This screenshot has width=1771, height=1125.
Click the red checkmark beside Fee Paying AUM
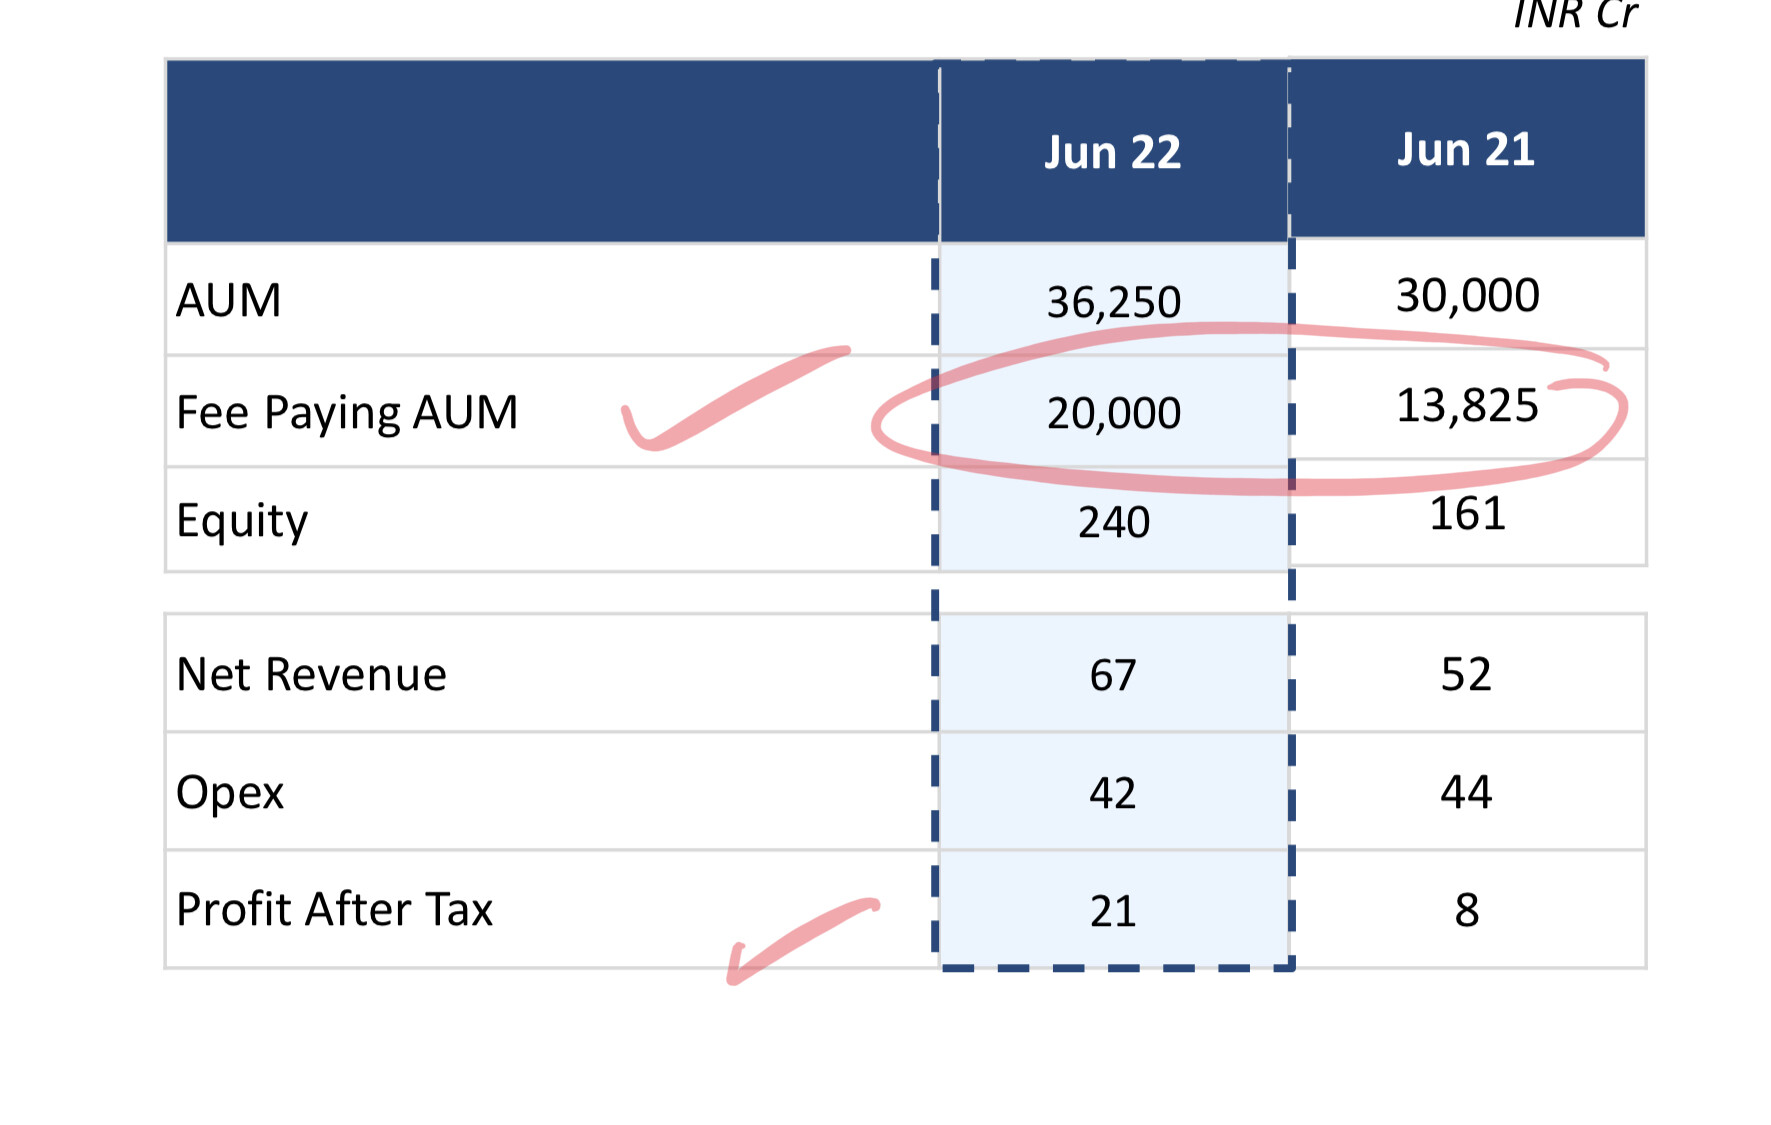(x=720, y=402)
